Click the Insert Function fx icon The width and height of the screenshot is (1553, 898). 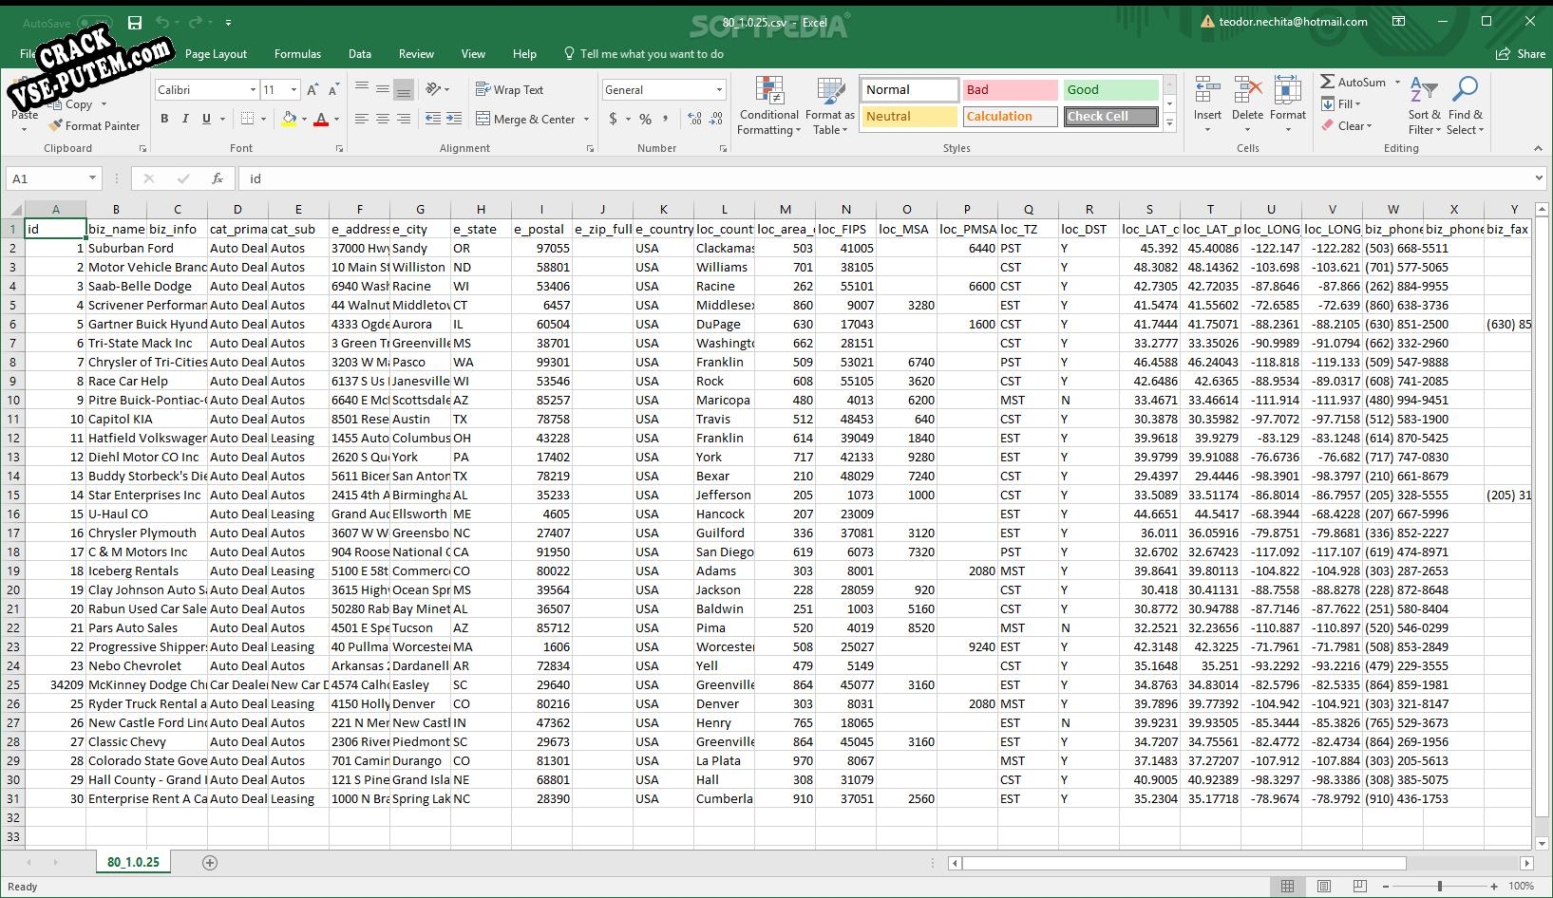217,179
